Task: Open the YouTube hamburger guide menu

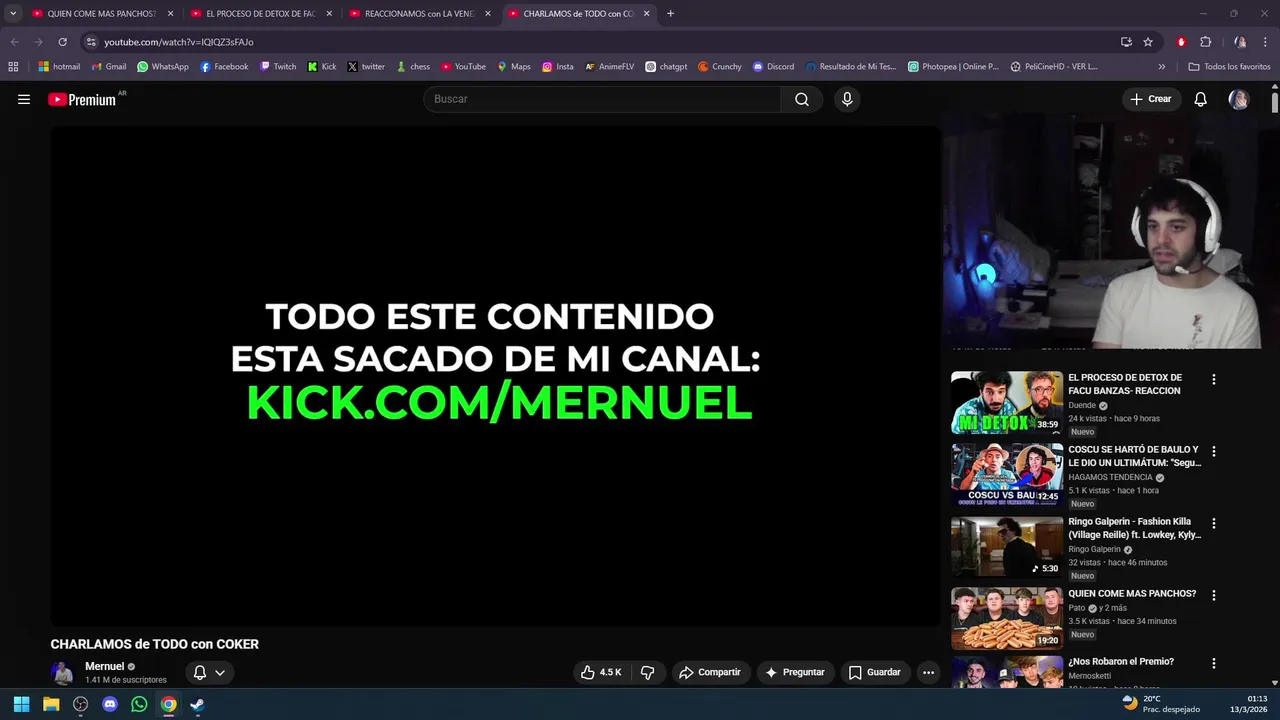Action: (x=24, y=99)
